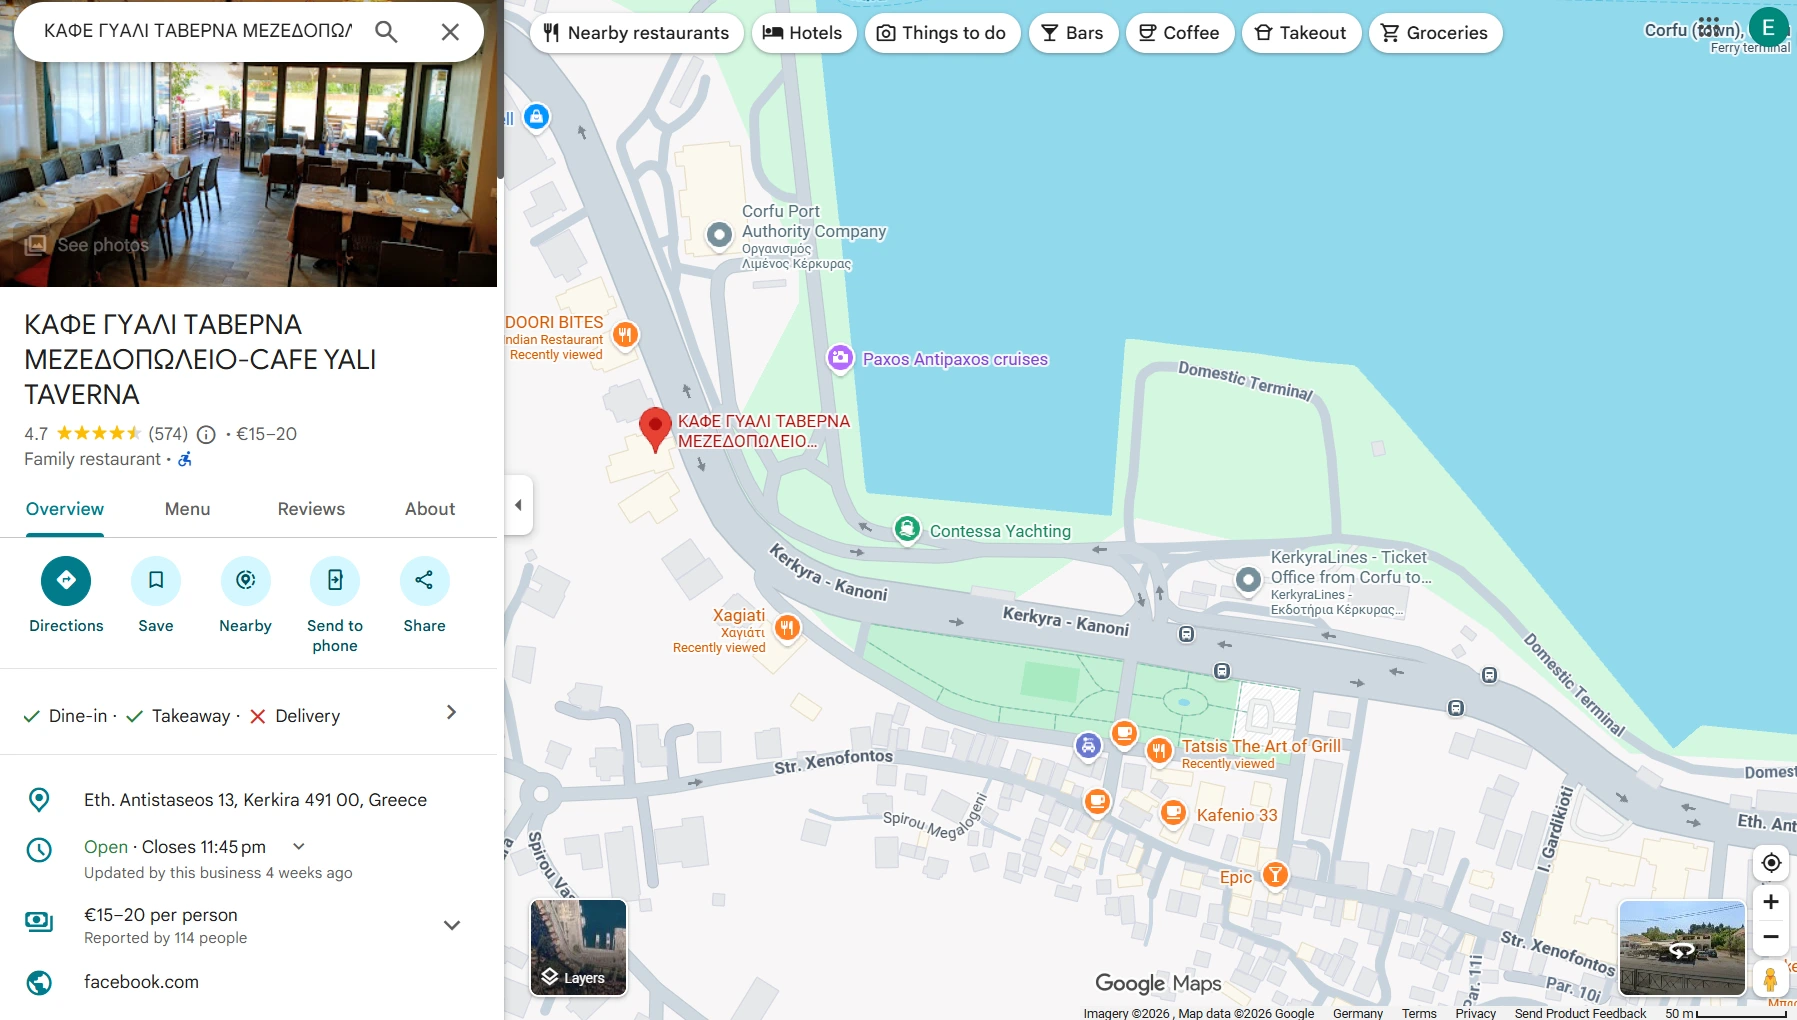Show Things to do nearby
The width and height of the screenshot is (1797, 1020).
942,33
